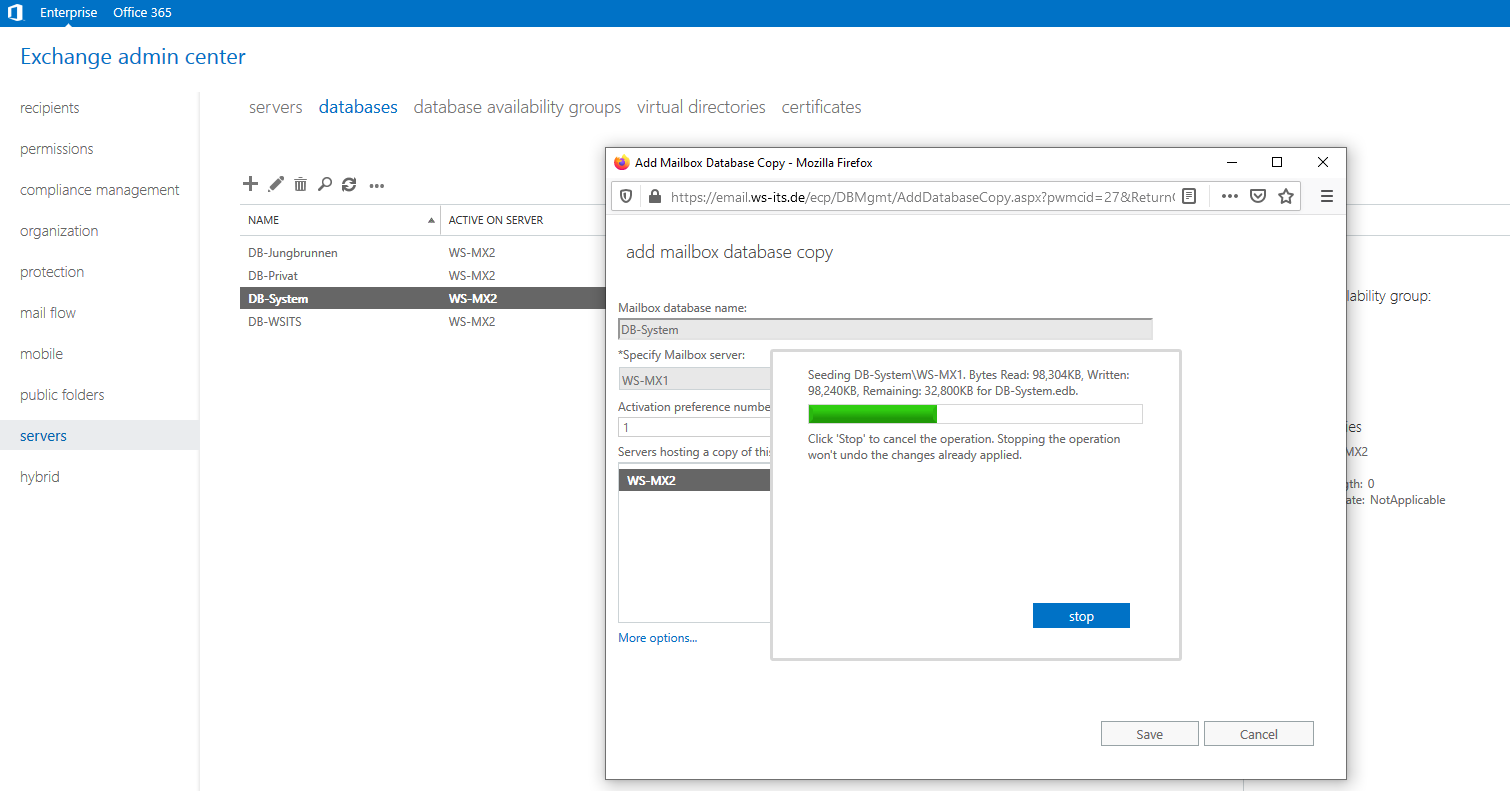1510x791 pixels.
Task: Select DB-System database row
Action: coord(423,298)
